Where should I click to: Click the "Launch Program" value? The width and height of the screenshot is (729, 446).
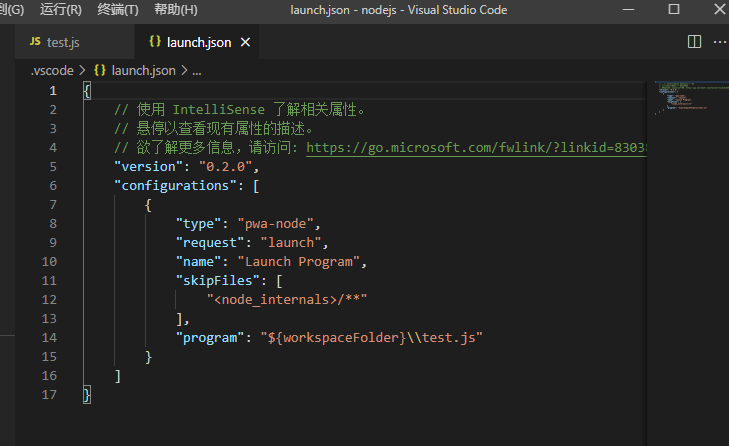(x=298, y=262)
